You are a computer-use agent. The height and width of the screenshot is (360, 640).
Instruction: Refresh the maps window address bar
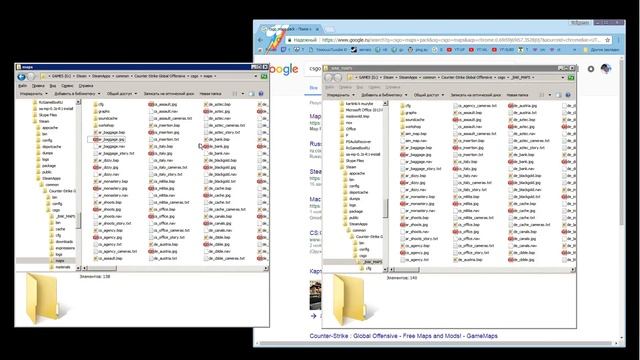pos(264,76)
